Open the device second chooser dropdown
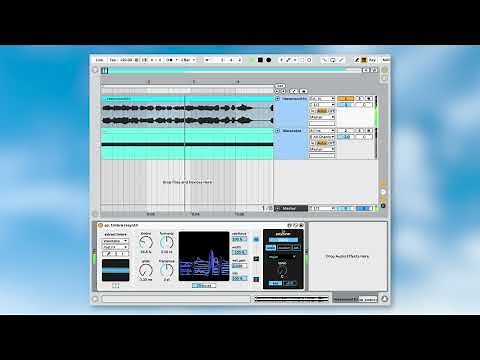The width and height of the screenshot is (480, 360). 115,247
